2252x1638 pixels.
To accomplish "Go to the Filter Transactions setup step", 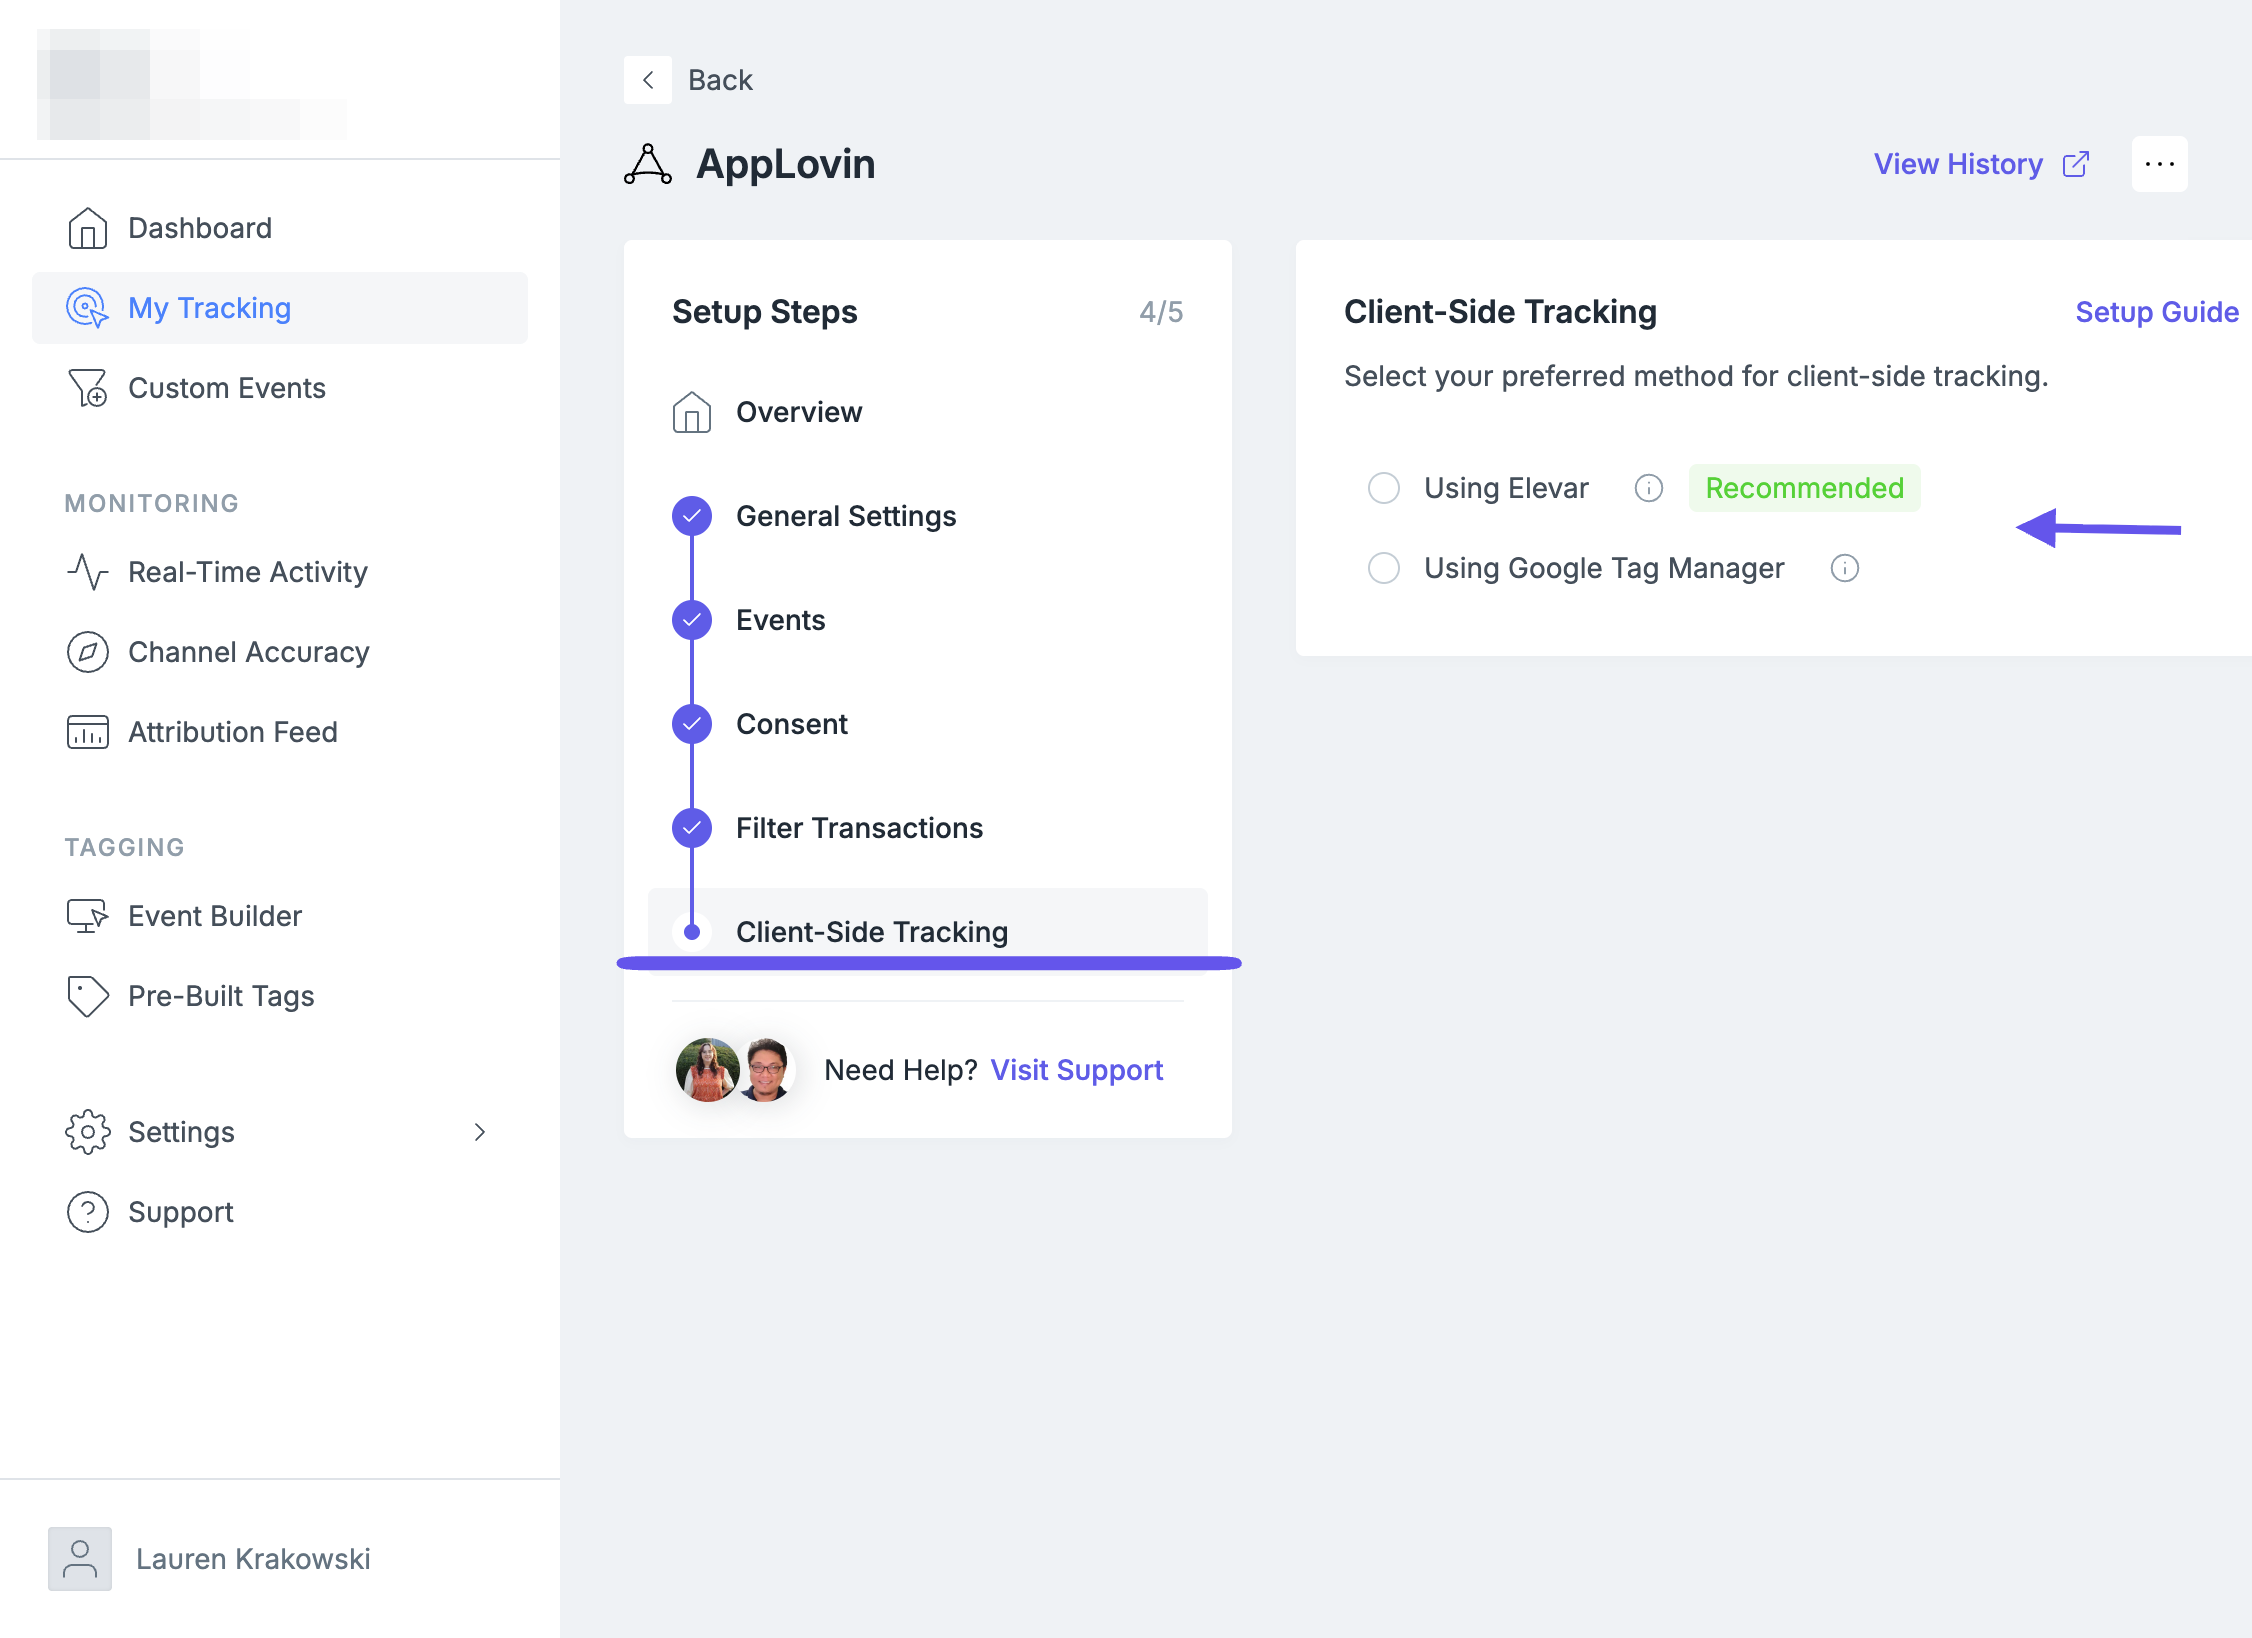I will point(928,828).
